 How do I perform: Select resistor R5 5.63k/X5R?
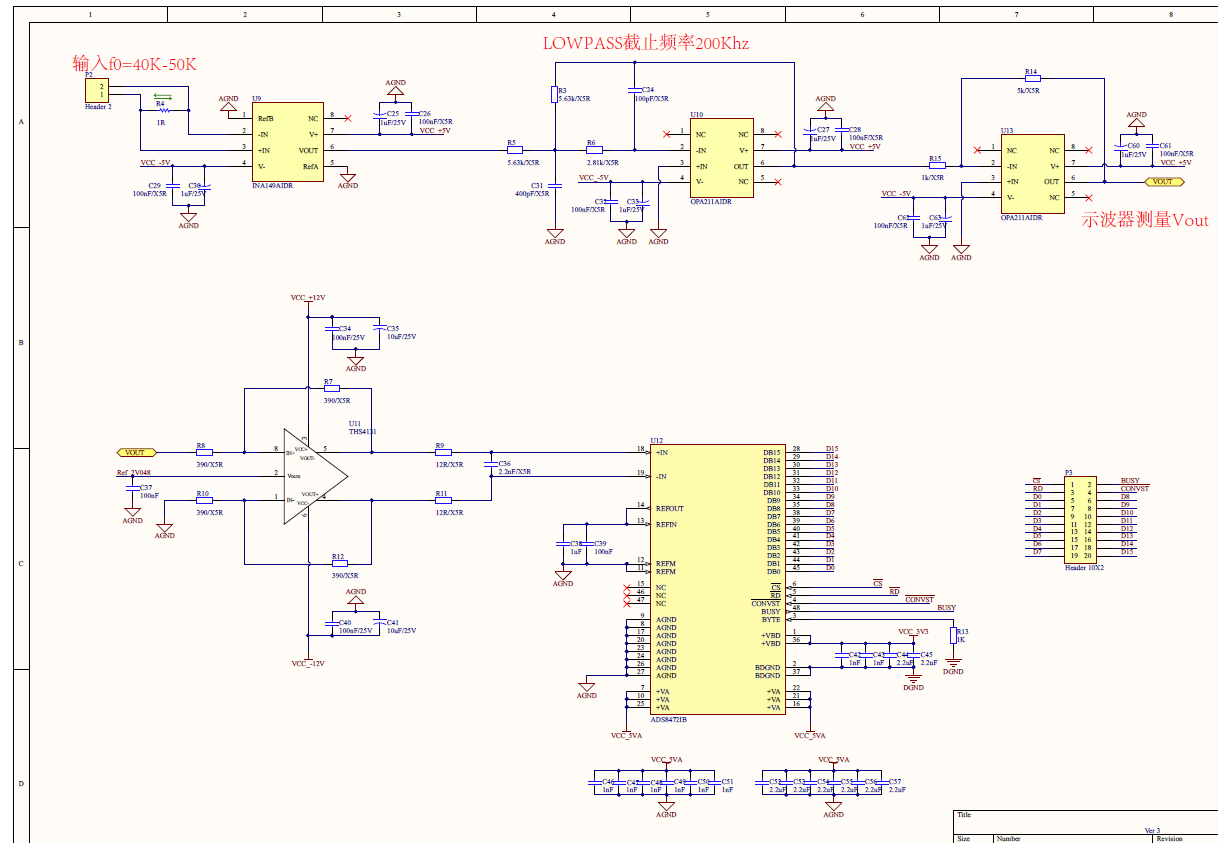pyautogui.click(x=515, y=150)
